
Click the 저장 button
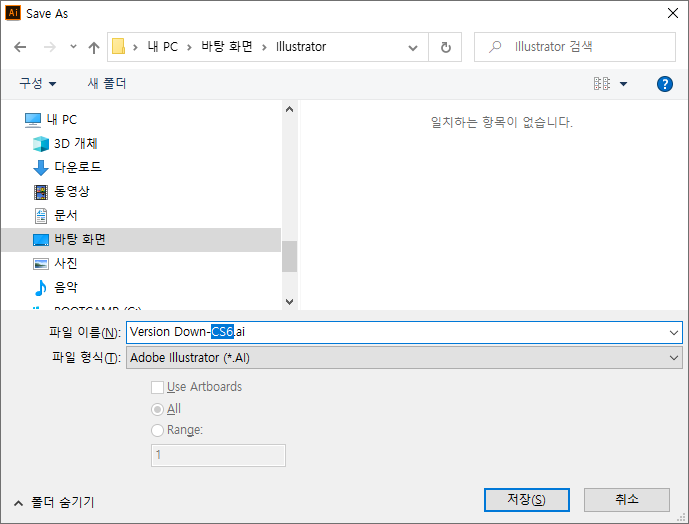point(526,499)
